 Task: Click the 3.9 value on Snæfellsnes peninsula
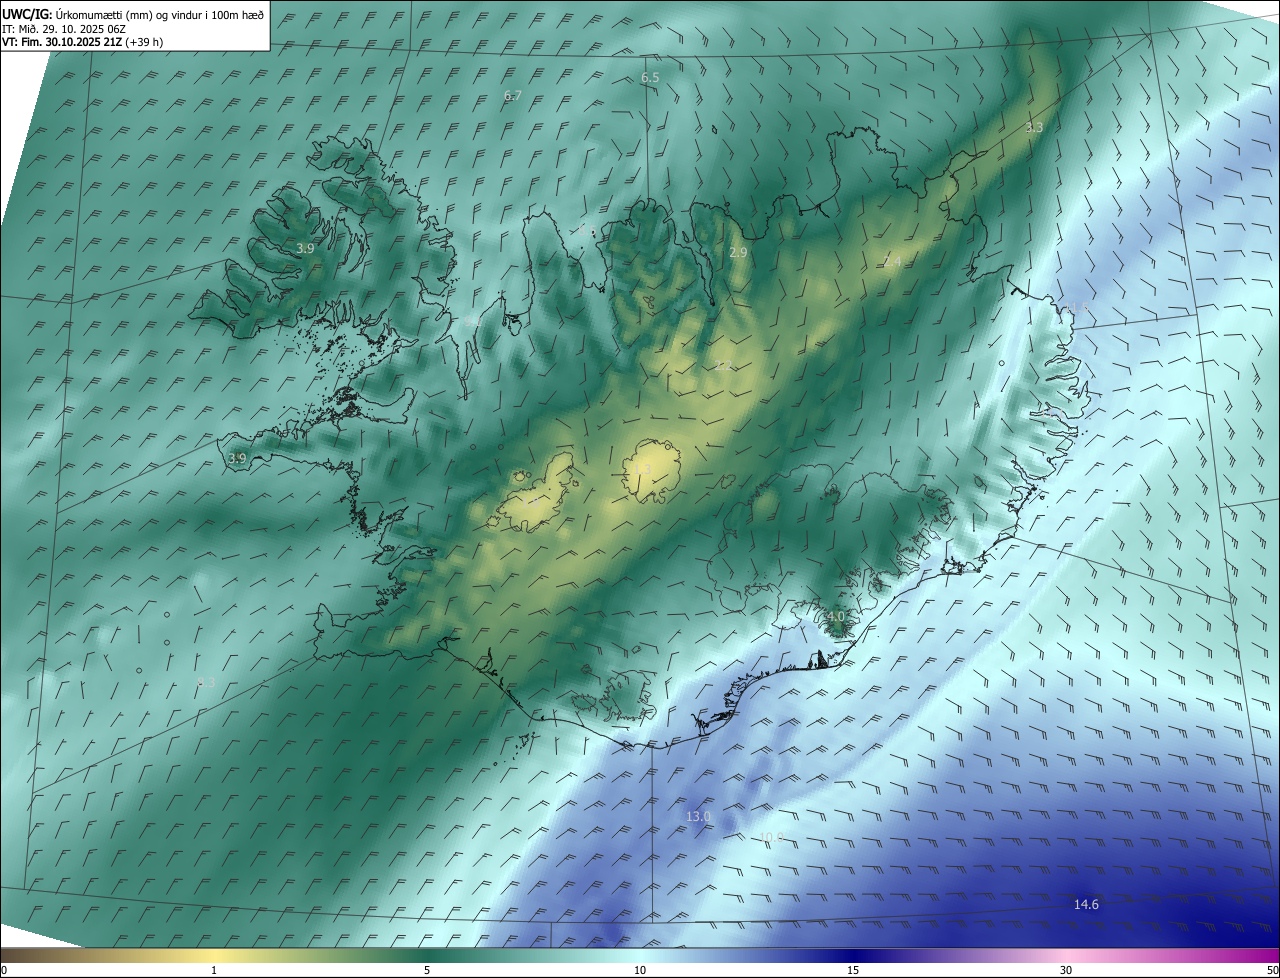[237, 458]
